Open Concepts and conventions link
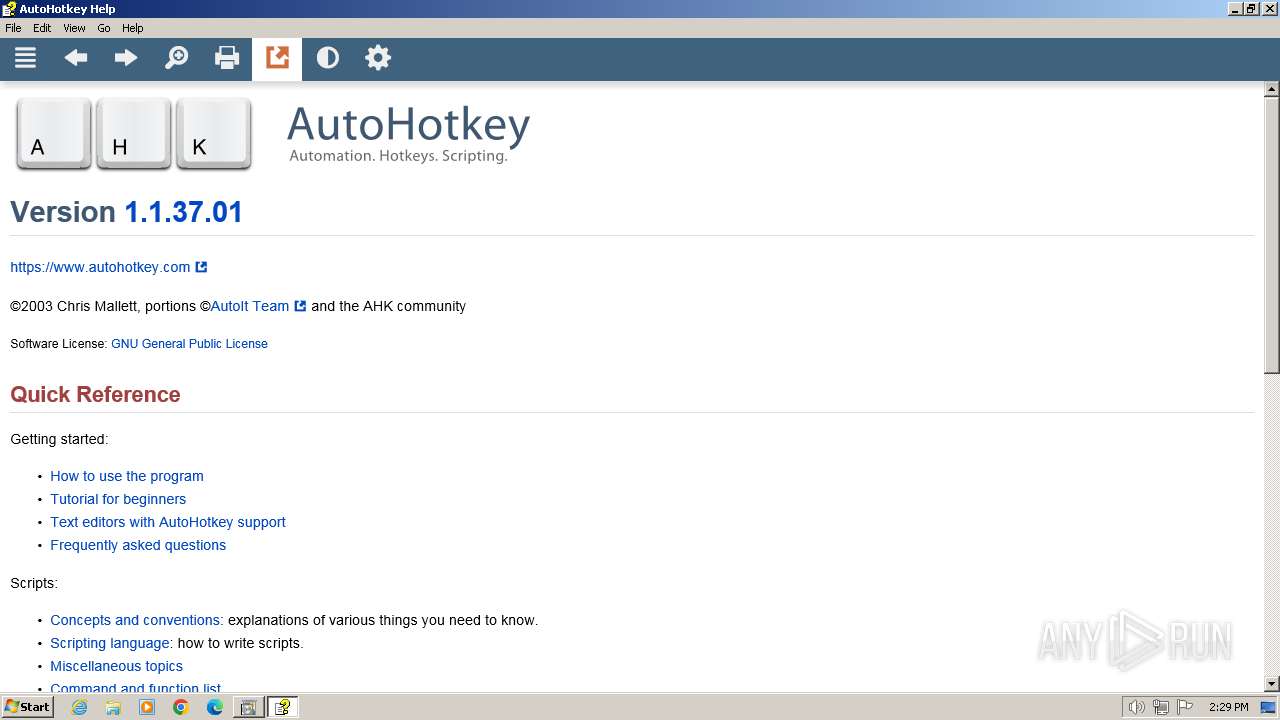Screen dimensions: 1280x720 pyautogui.click(x=137, y=620)
